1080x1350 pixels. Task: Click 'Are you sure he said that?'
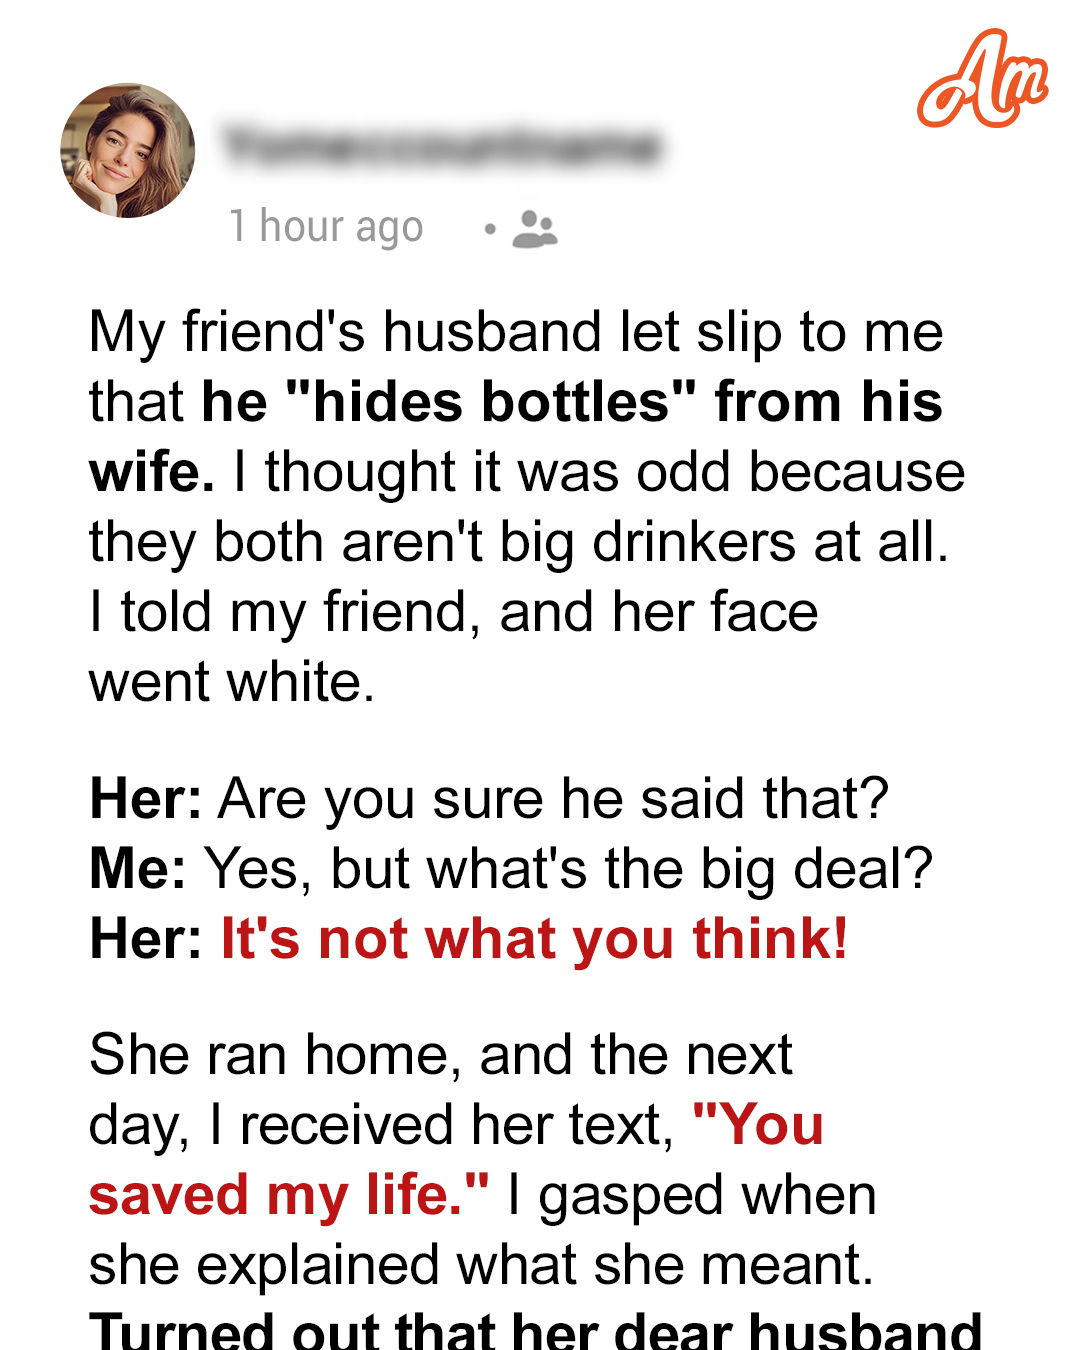pos(554,799)
